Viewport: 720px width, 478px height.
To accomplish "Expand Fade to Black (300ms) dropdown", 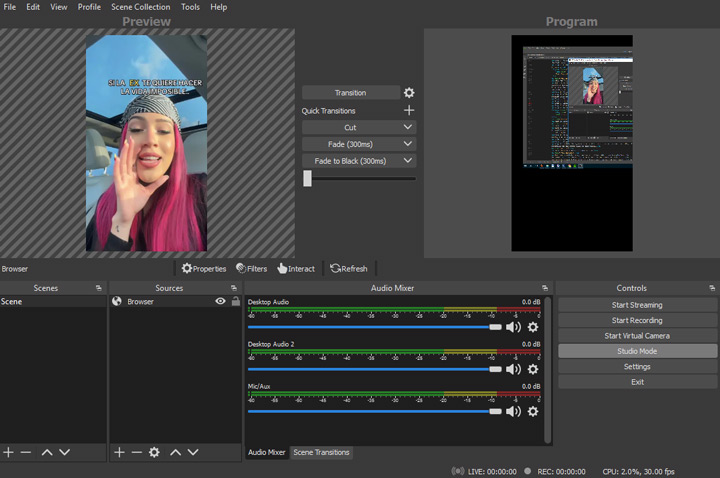I will (408, 161).
